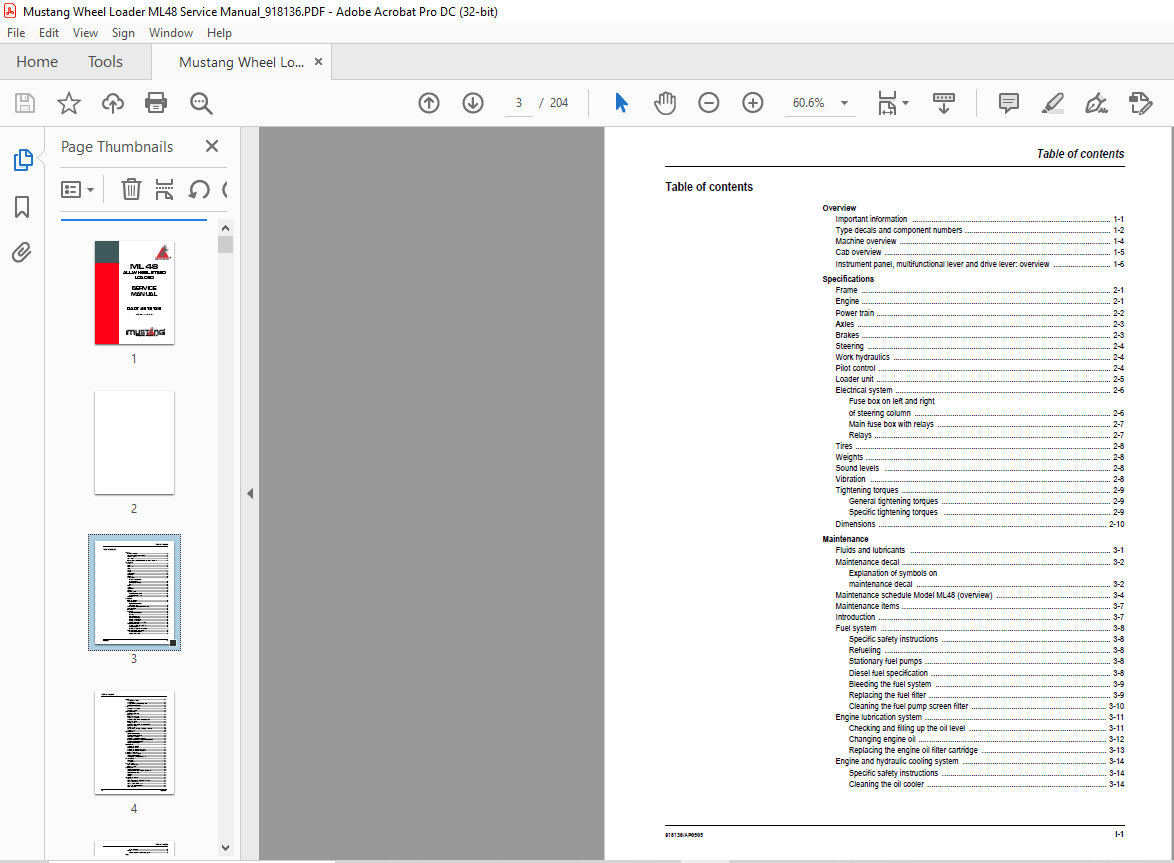Close the Mustang Wheel Loader tab

click(x=318, y=61)
